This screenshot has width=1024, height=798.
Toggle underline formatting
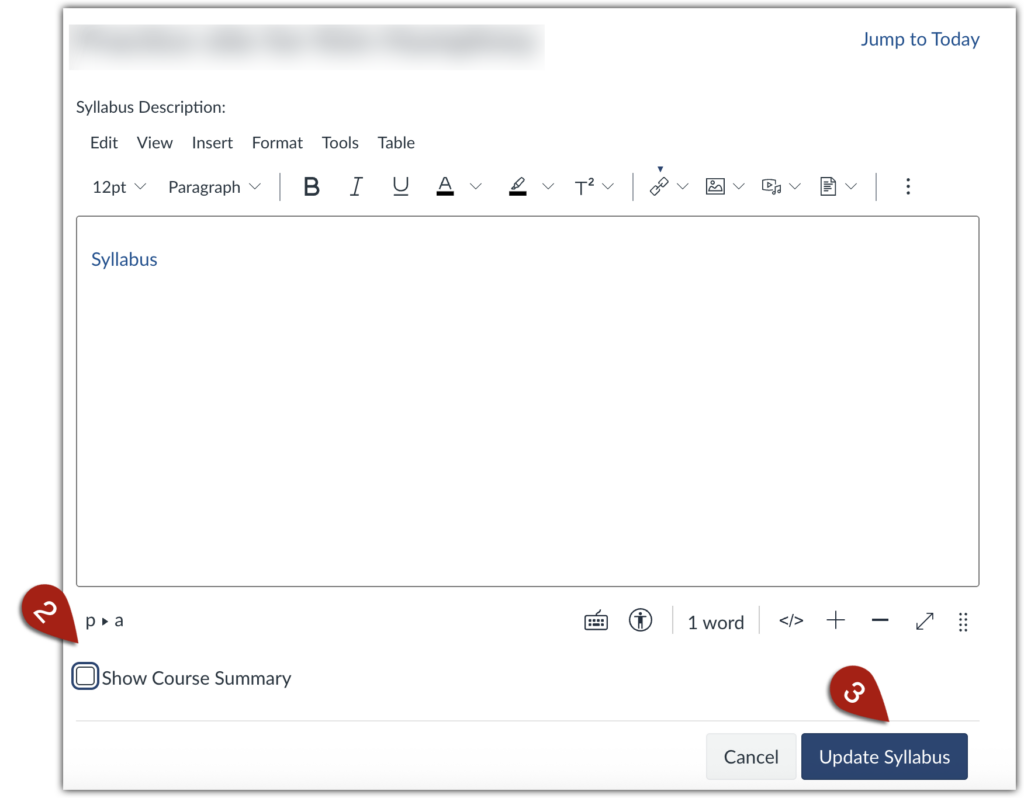coord(400,187)
